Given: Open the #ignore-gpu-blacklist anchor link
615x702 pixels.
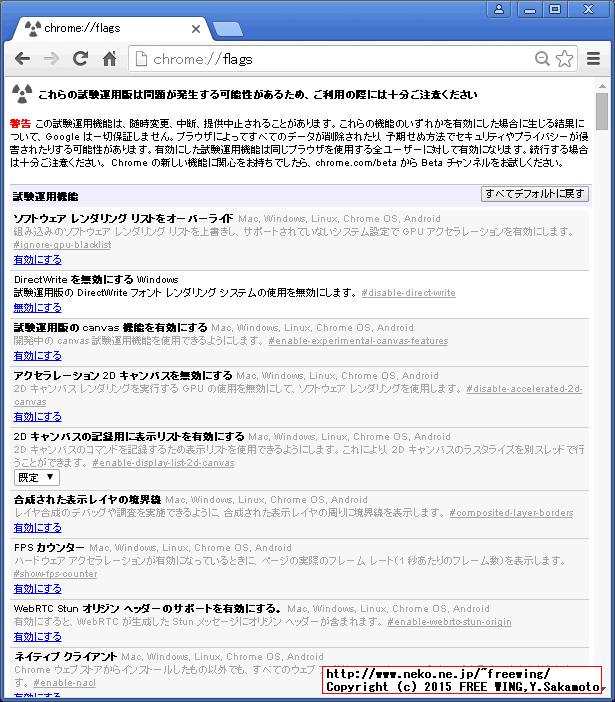Looking at the screenshot, I should (x=62, y=245).
